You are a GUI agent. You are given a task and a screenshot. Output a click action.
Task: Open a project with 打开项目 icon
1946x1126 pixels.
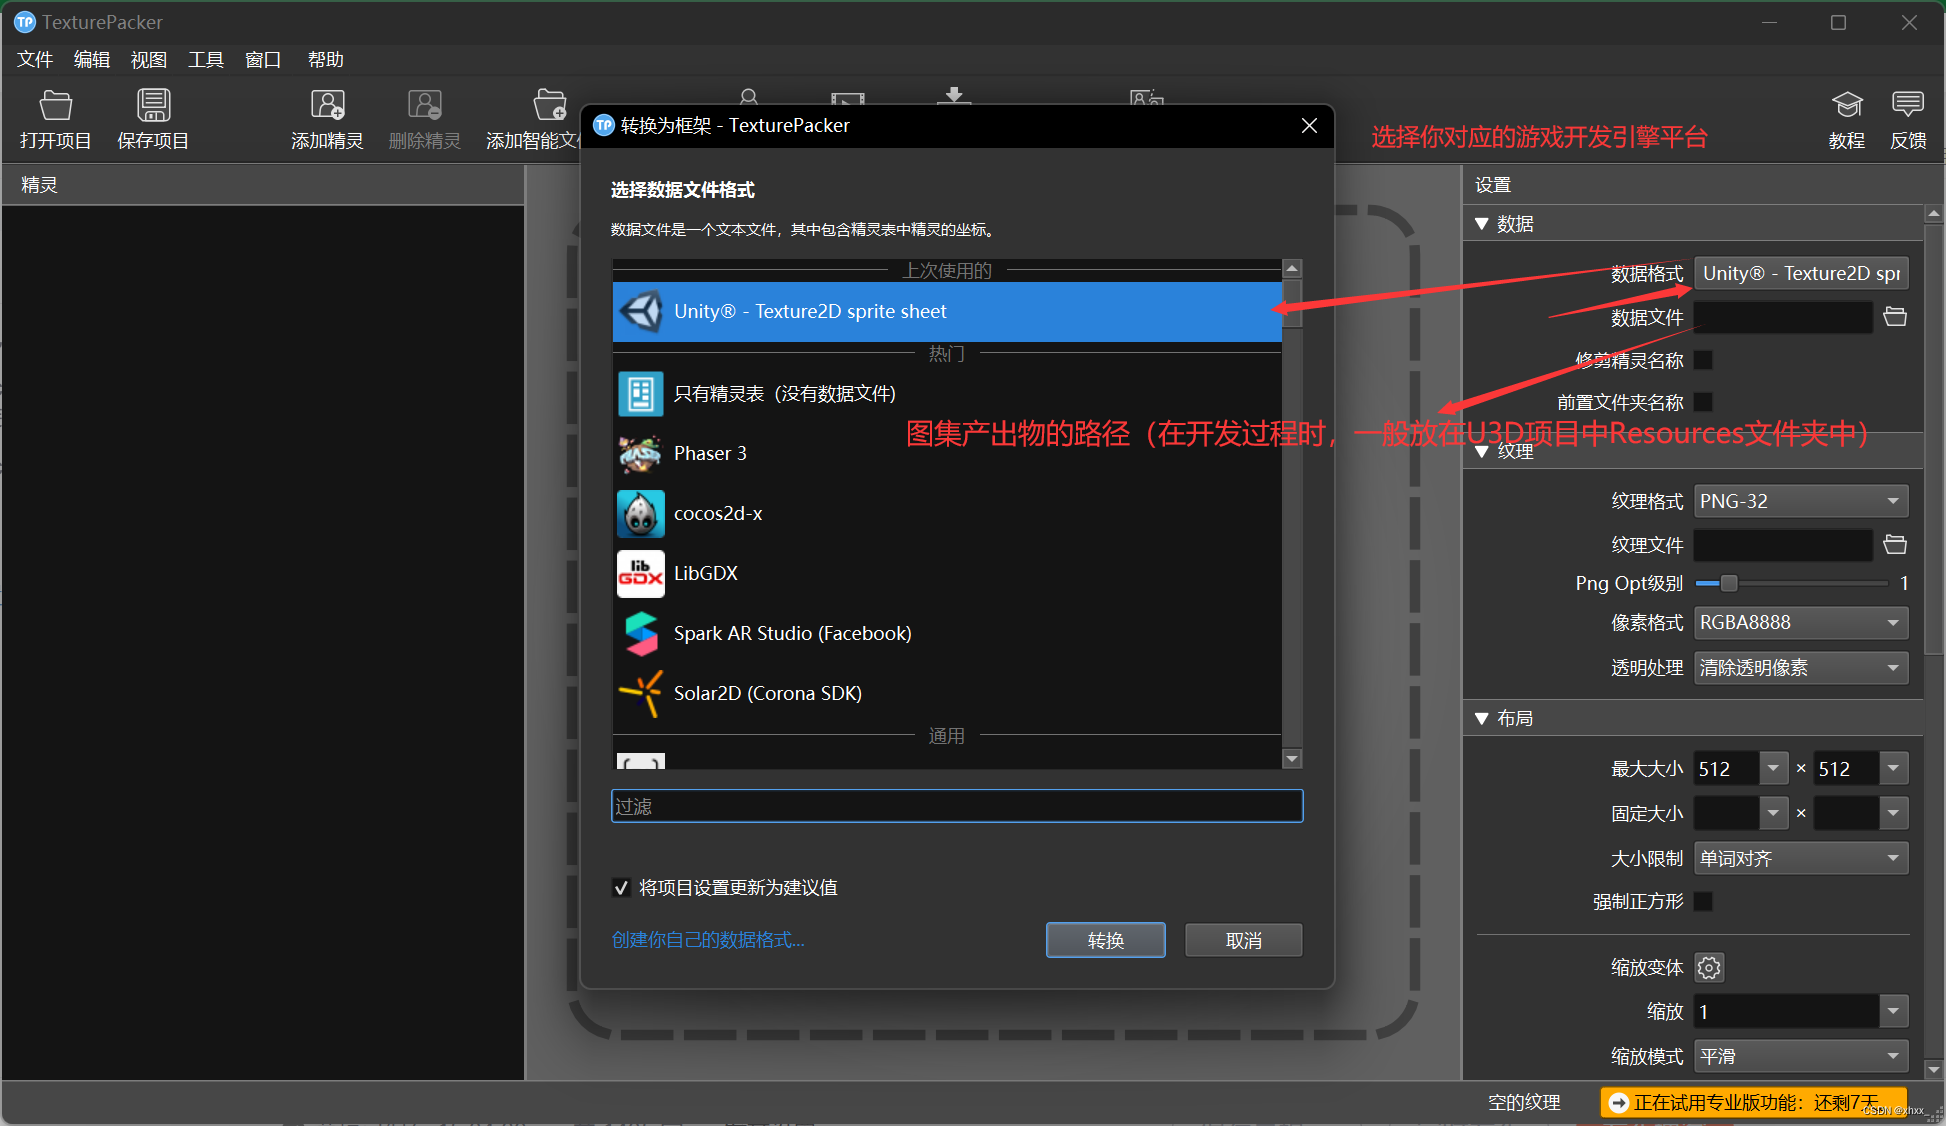click(55, 117)
